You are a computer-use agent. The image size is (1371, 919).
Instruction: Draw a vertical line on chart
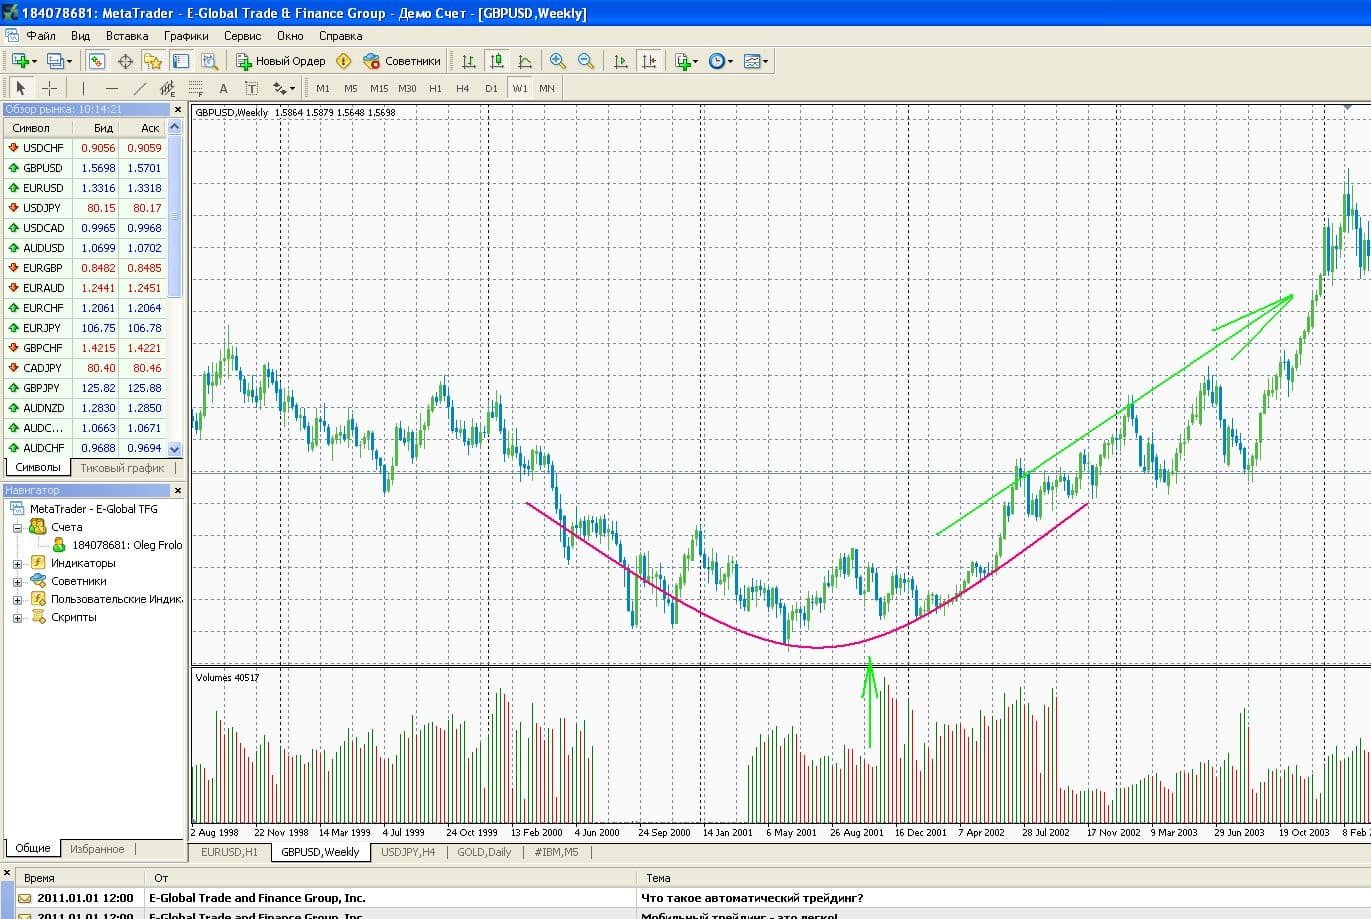[x=83, y=88]
